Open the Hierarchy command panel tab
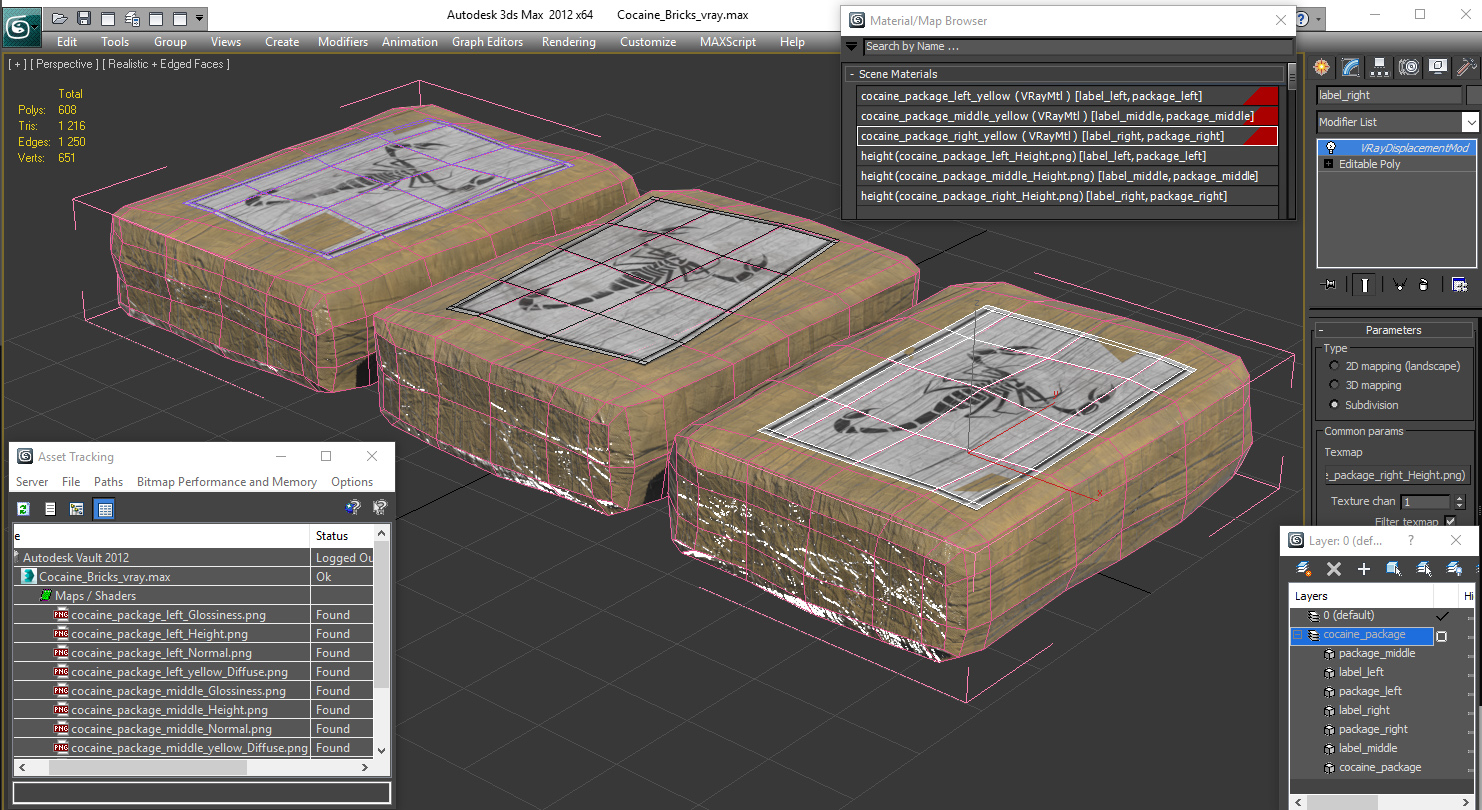This screenshot has height=810, width=1482. click(1380, 67)
